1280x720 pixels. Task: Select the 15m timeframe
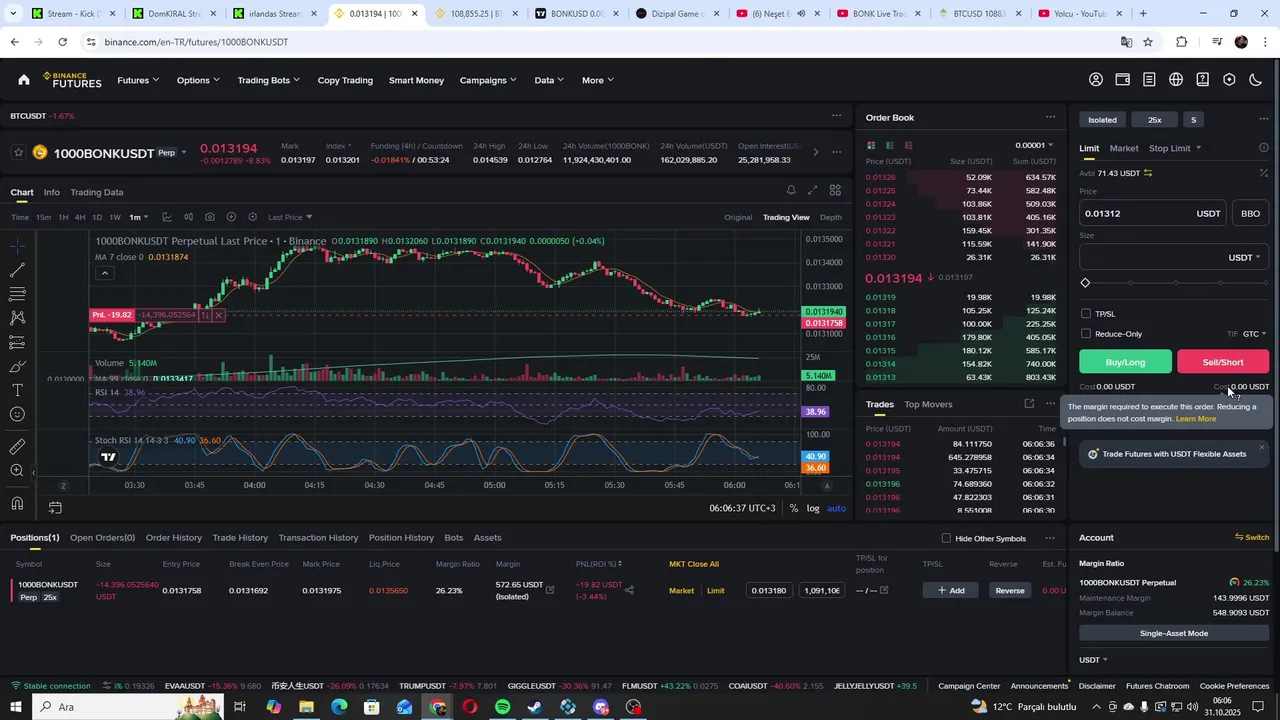(43, 217)
